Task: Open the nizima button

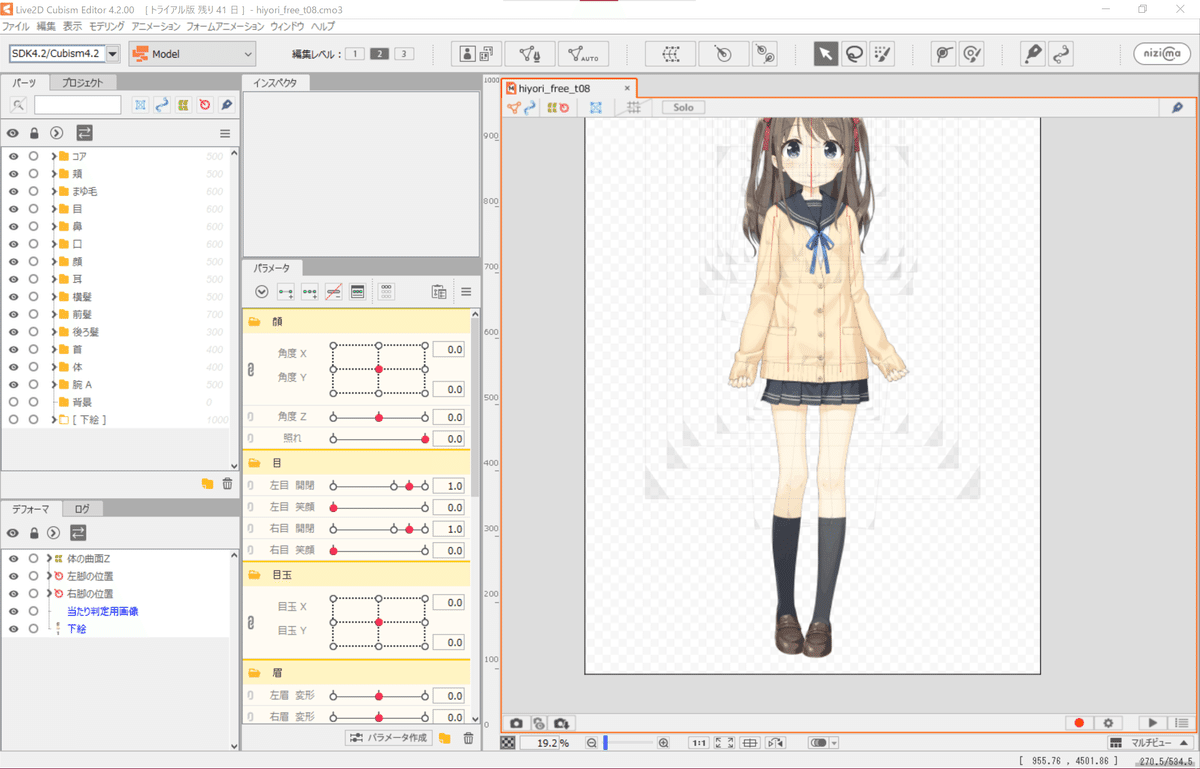Action: pyautogui.click(x=1162, y=54)
